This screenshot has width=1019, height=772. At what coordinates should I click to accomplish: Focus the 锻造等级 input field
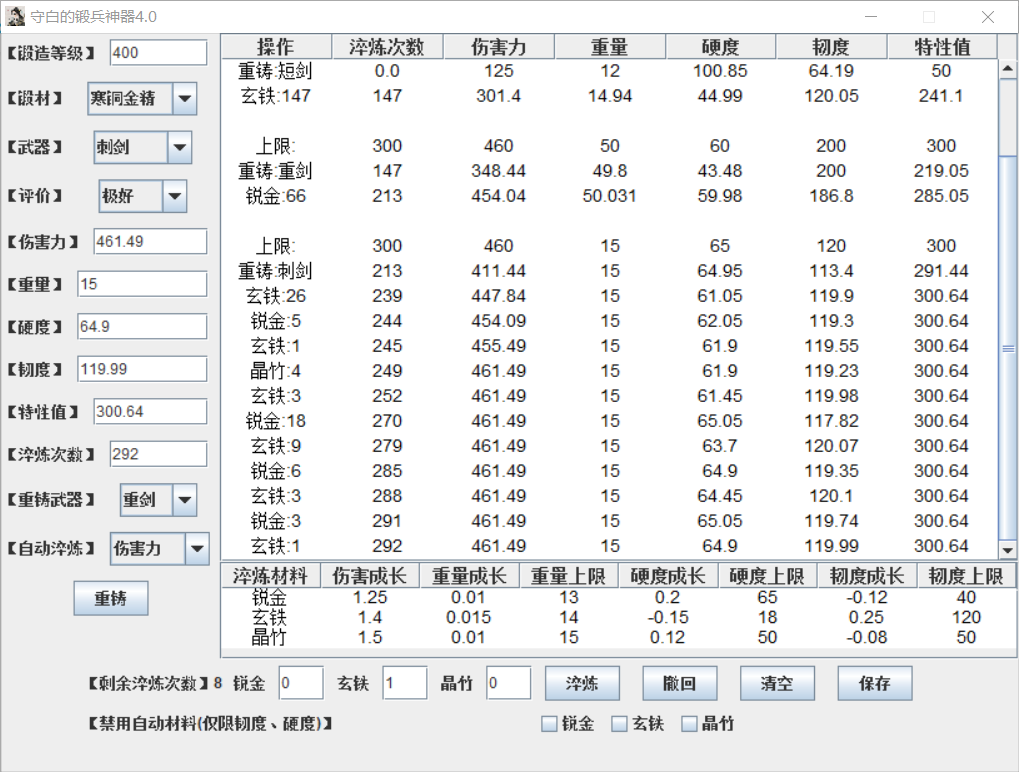click(158, 52)
